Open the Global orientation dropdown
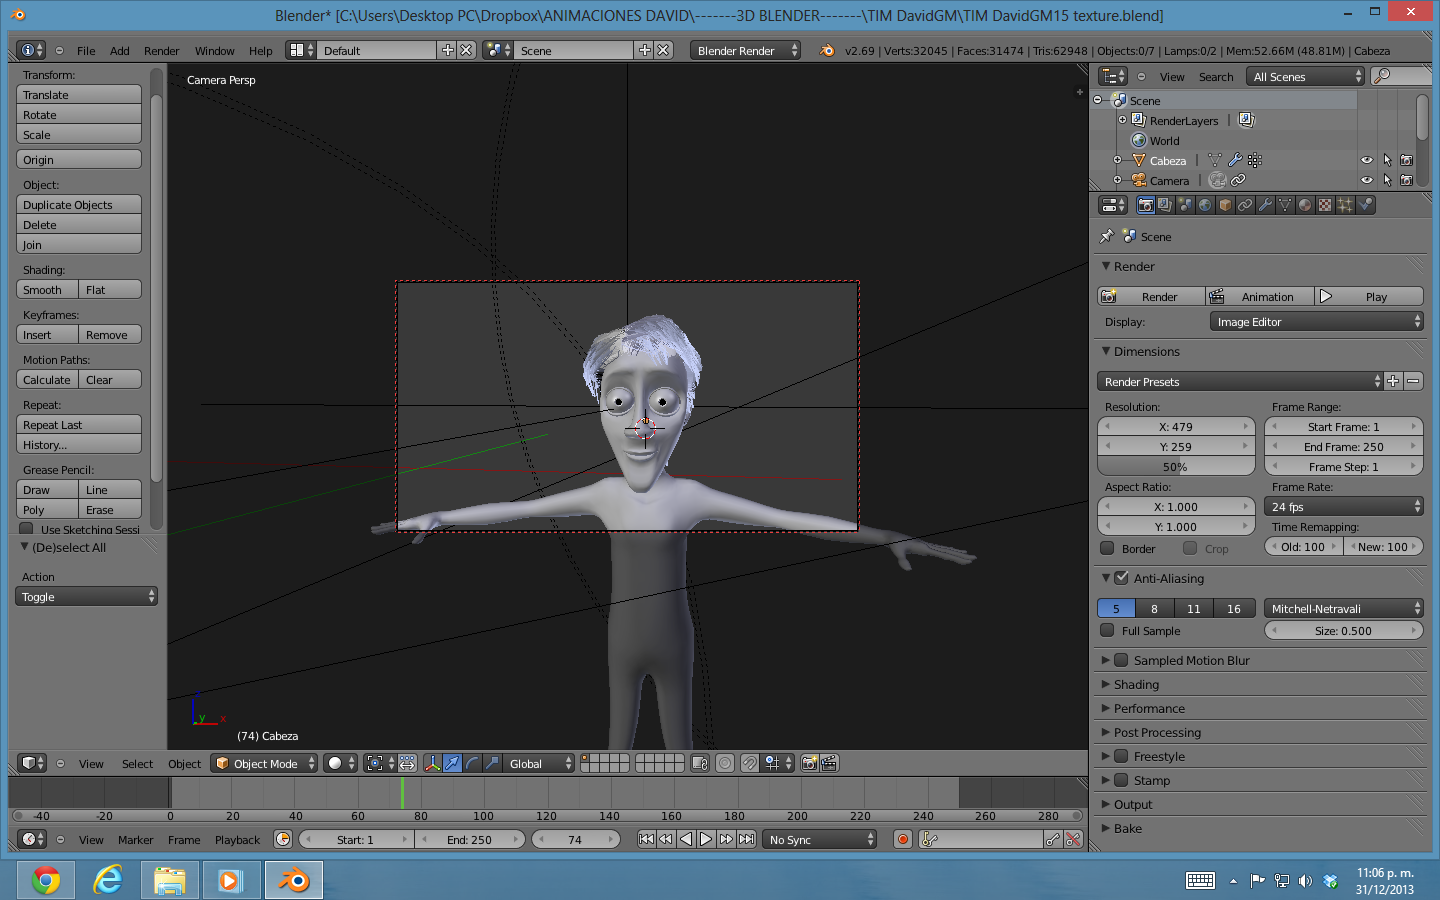The width and height of the screenshot is (1440, 900). point(540,763)
